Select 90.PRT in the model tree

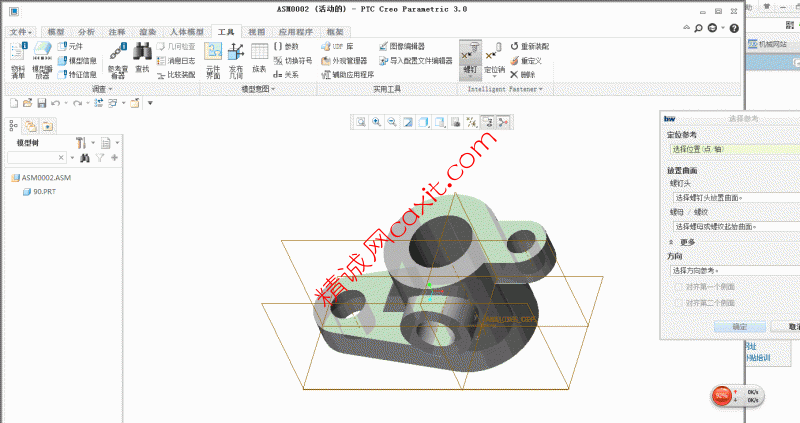click(x=39, y=192)
